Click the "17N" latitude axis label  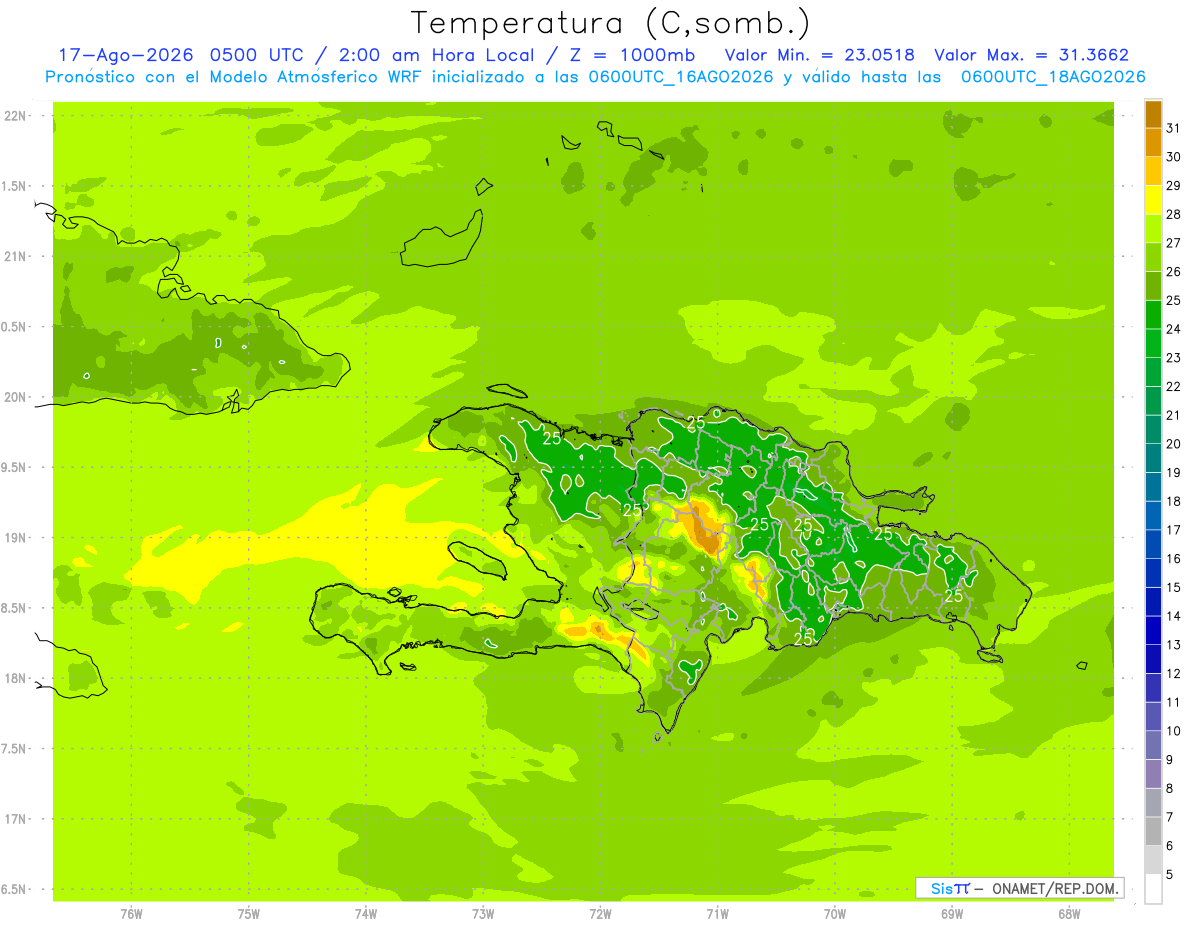15,819
